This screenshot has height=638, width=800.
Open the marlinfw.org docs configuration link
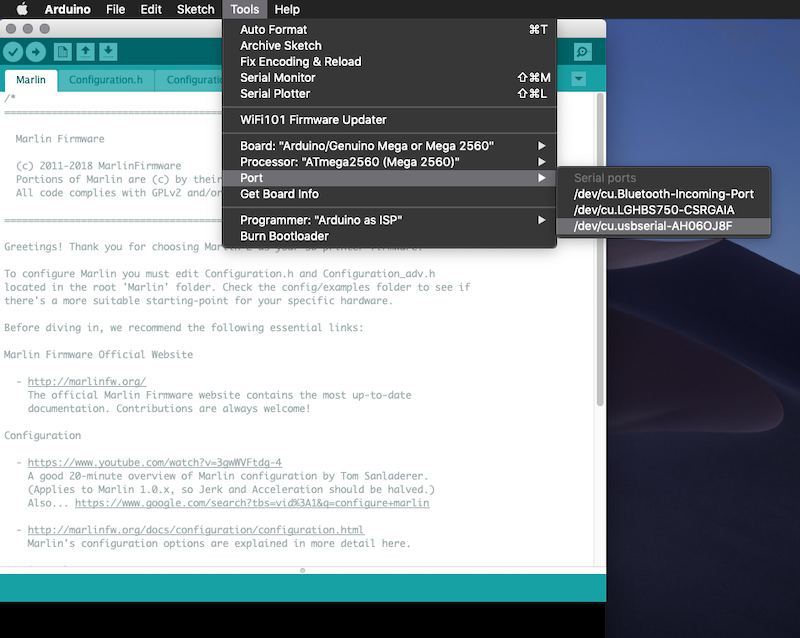pyautogui.click(x=196, y=530)
